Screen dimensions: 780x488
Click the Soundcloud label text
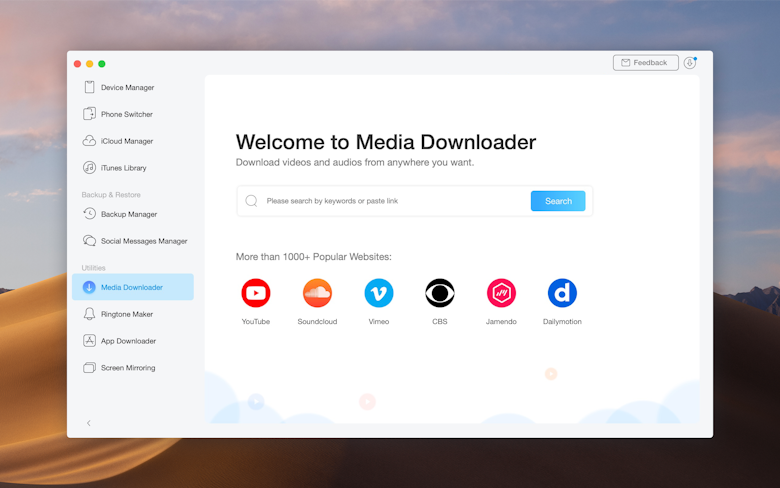(317, 322)
